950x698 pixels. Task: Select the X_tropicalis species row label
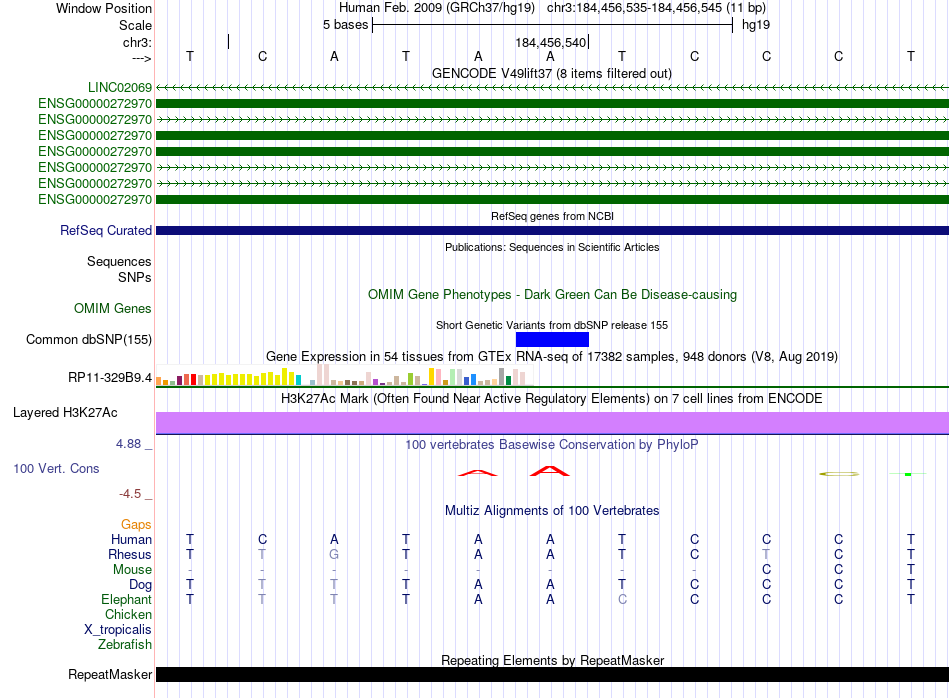pyautogui.click(x=118, y=630)
